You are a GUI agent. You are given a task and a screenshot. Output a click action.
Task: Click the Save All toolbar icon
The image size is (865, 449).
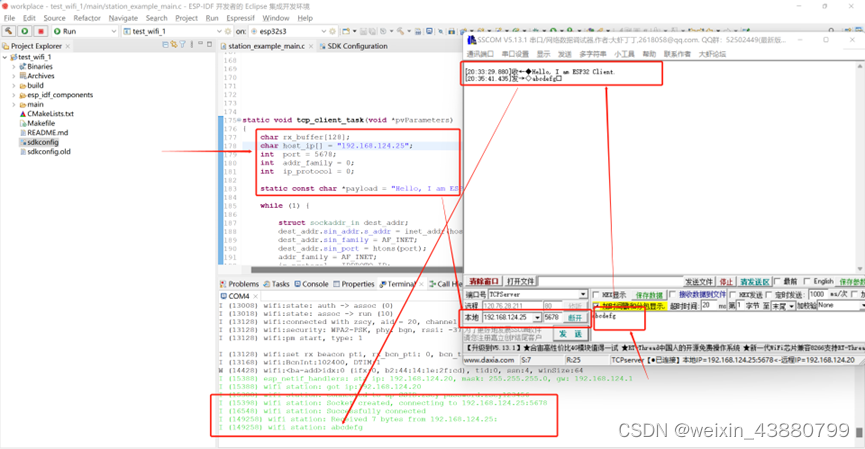click(372, 31)
